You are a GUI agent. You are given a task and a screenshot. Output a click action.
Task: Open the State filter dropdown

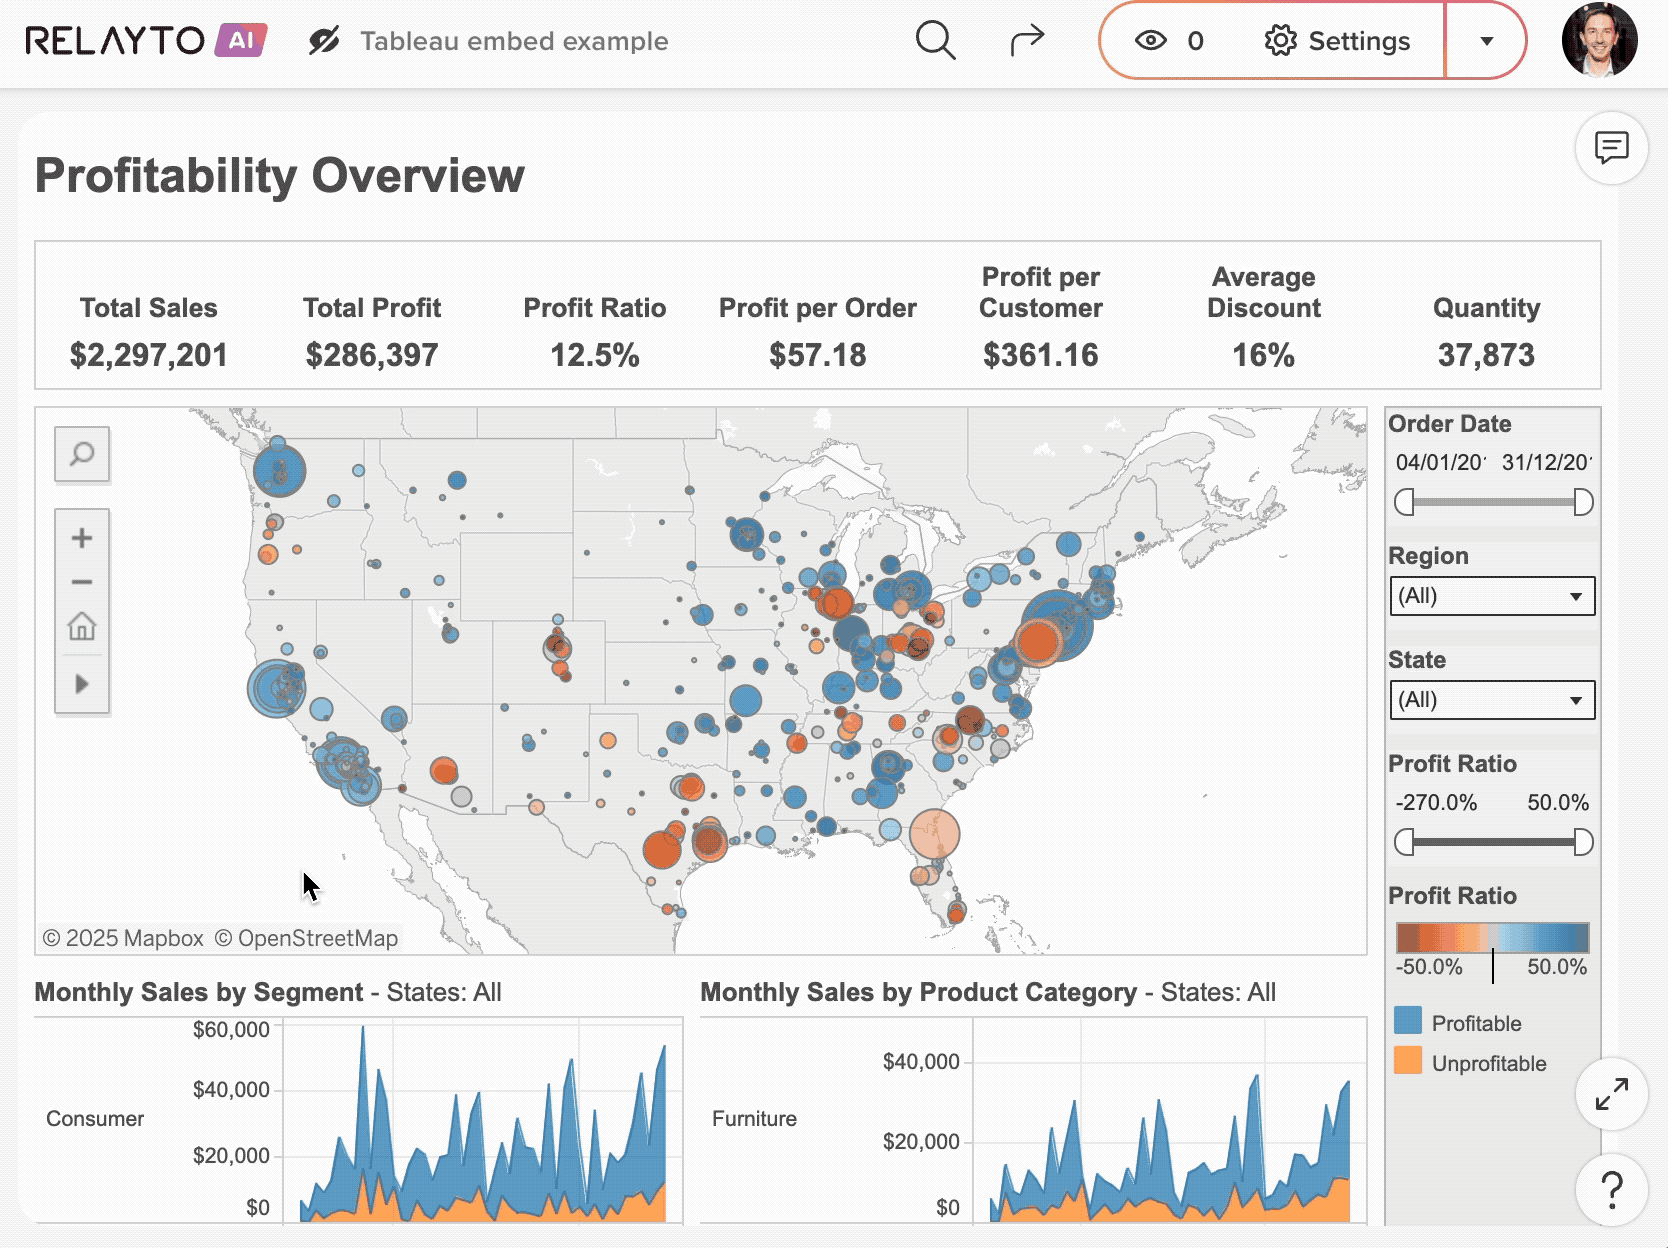pyautogui.click(x=1491, y=700)
